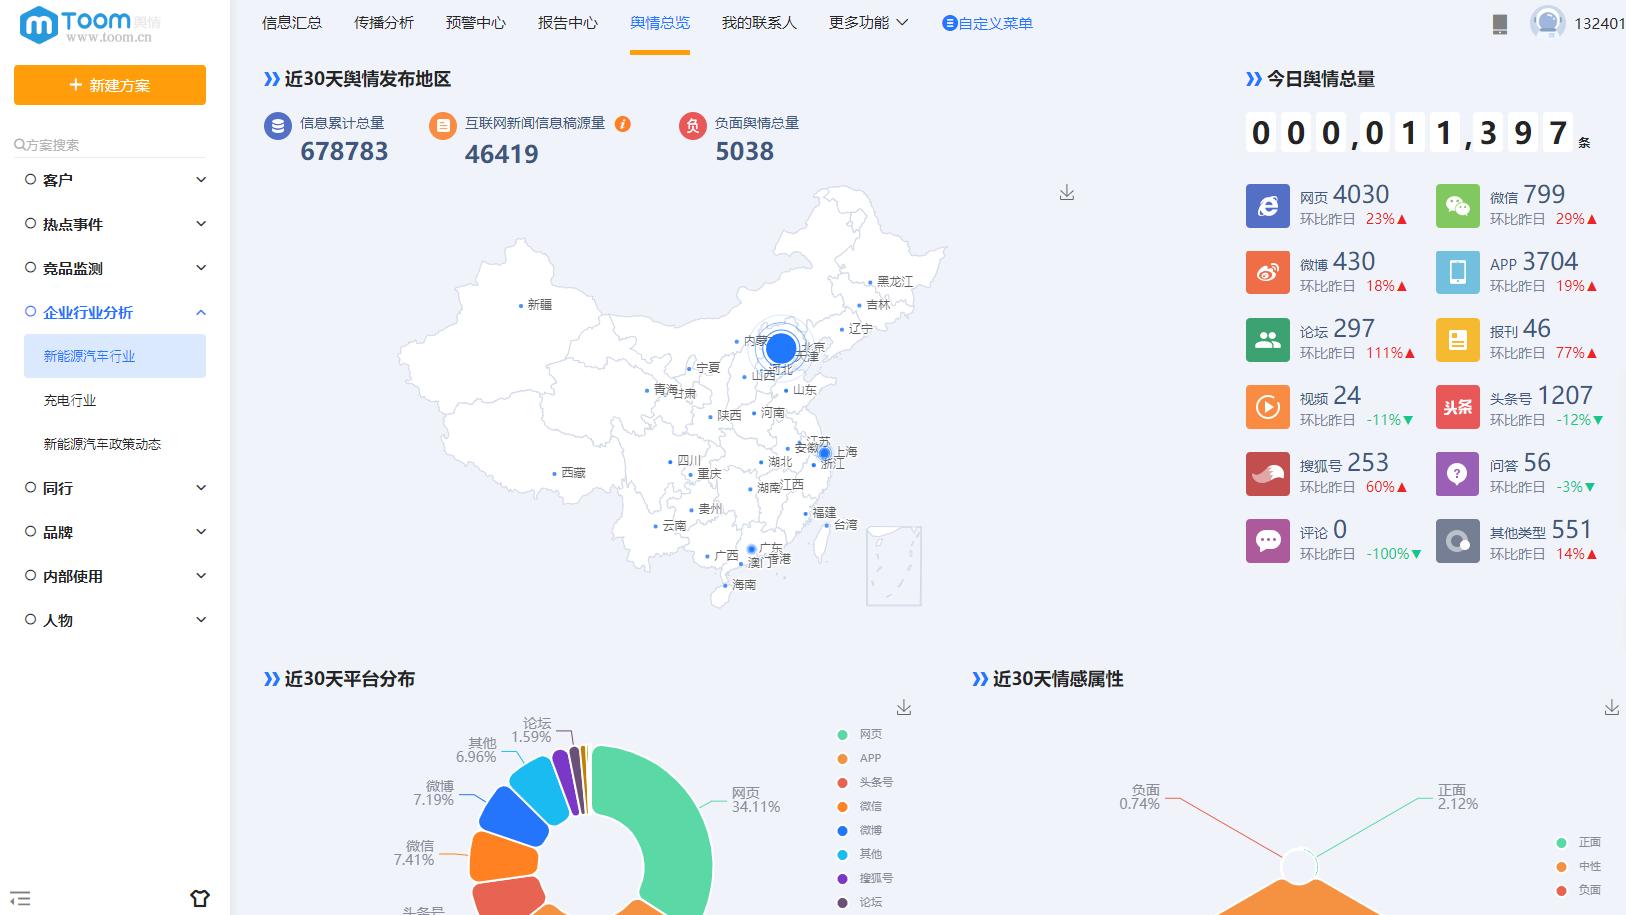
Task: Click the 负面舆情总量 negative icon
Action: point(692,127)
